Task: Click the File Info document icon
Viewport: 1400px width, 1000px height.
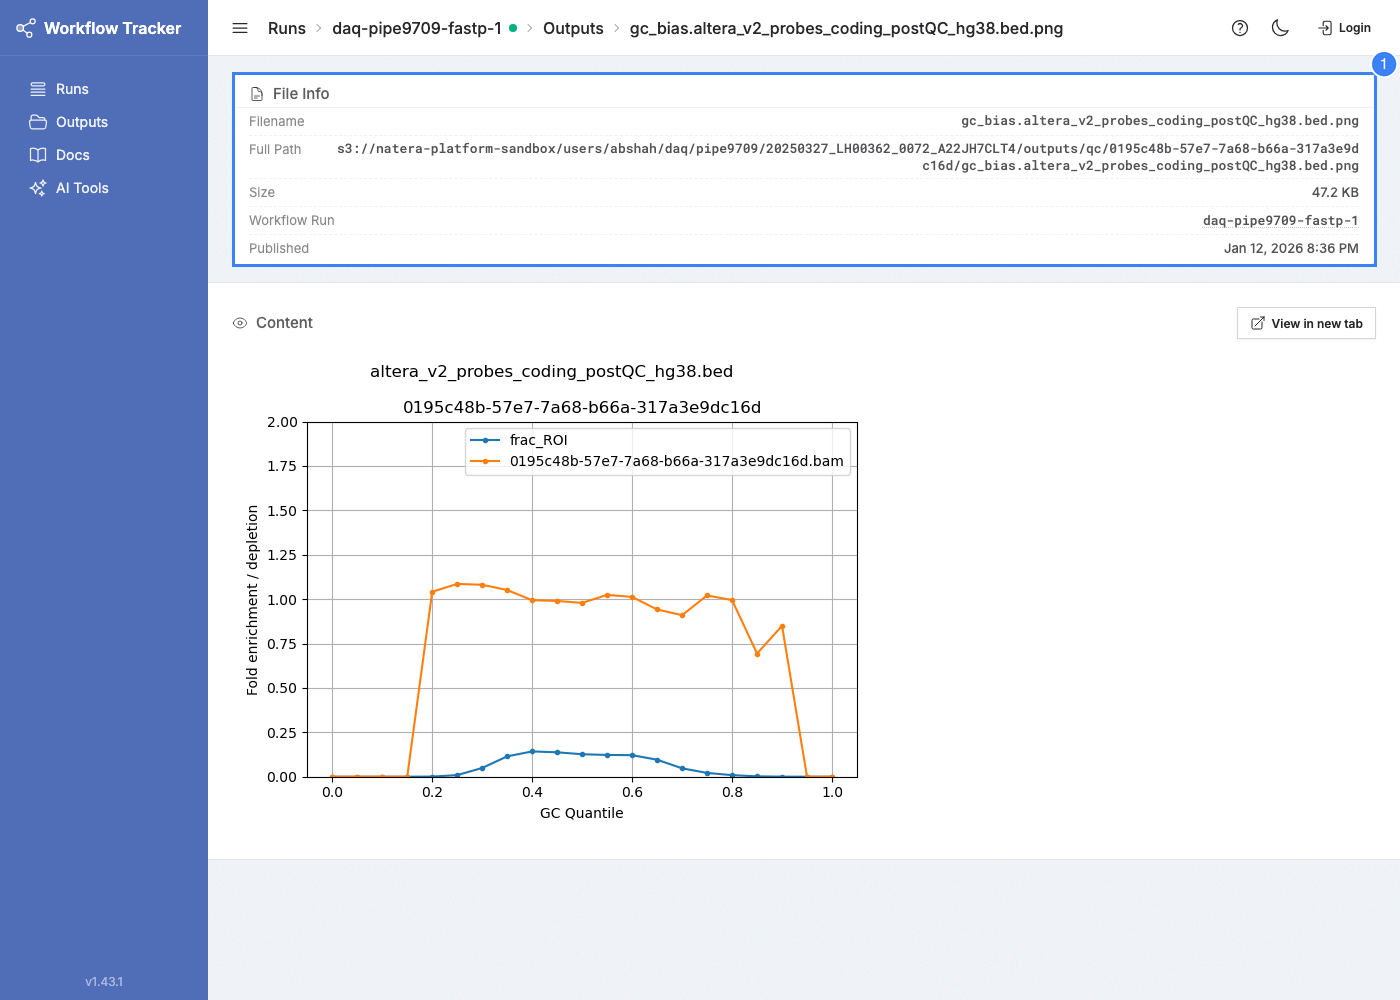Action: (257, 94)
